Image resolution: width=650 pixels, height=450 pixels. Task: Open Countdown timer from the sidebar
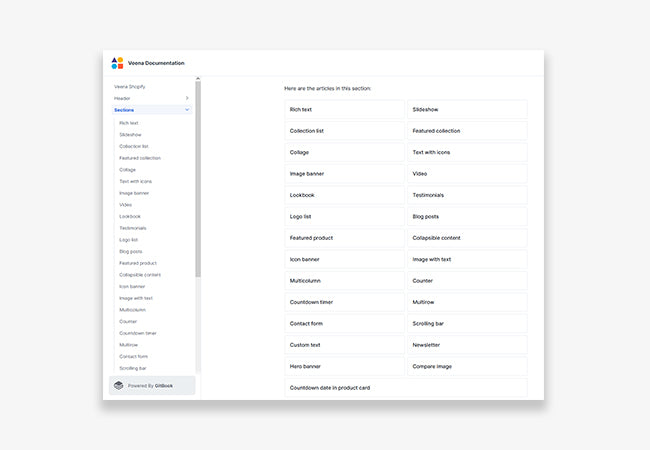pos(137,333)
